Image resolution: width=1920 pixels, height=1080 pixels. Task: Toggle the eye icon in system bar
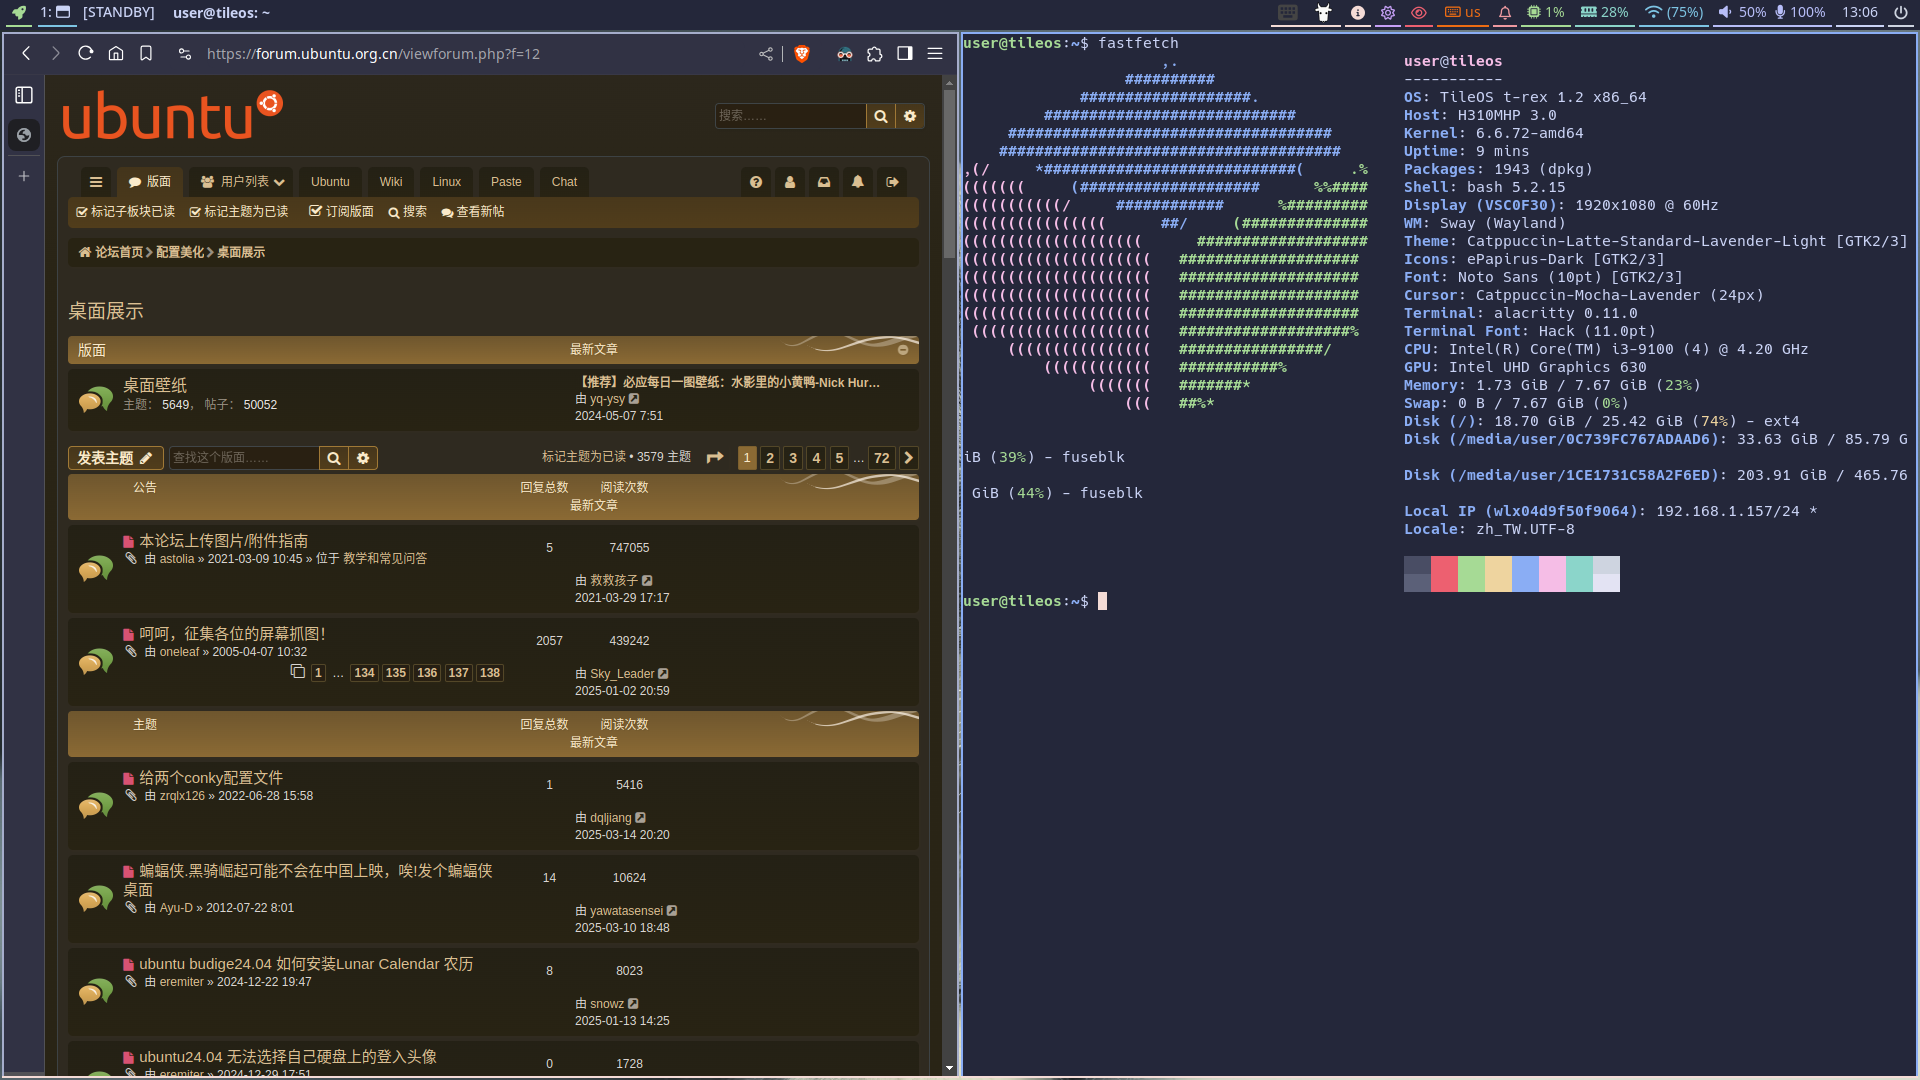coord(1418,12)
